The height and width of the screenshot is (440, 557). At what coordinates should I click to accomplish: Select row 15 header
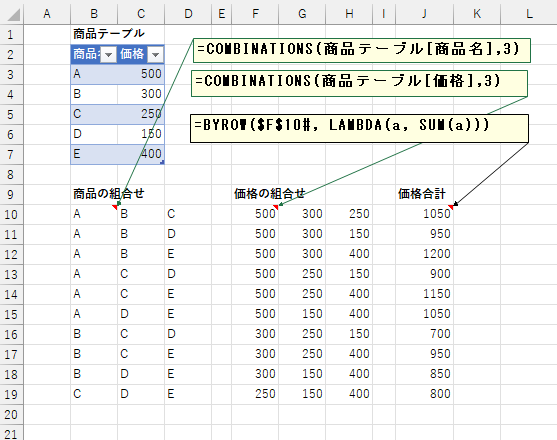[11, 314]
